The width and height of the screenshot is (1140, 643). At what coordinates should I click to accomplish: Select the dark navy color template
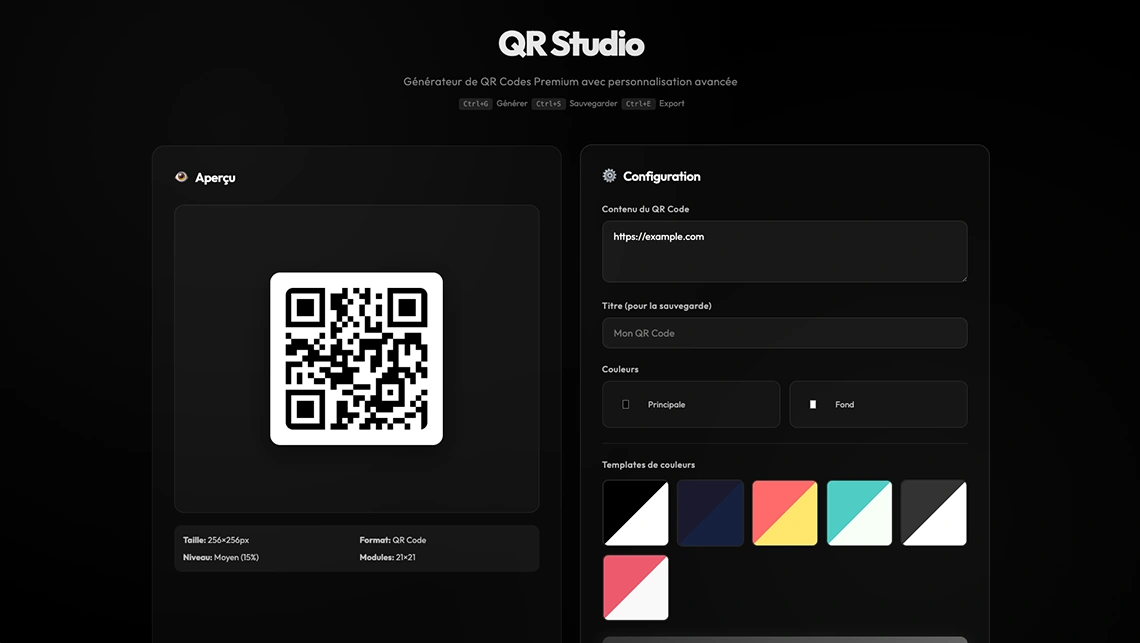(710, 513)
